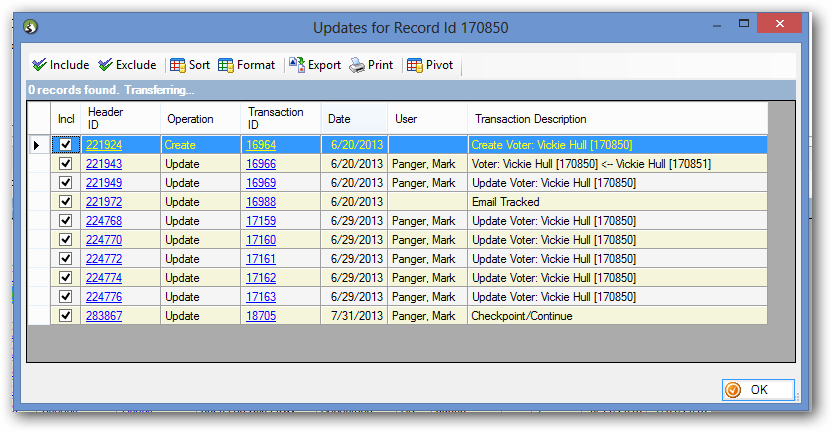Screen dimensions: 832x432
Task: Open Header ID link 221943
Action: tap(104, 164)
